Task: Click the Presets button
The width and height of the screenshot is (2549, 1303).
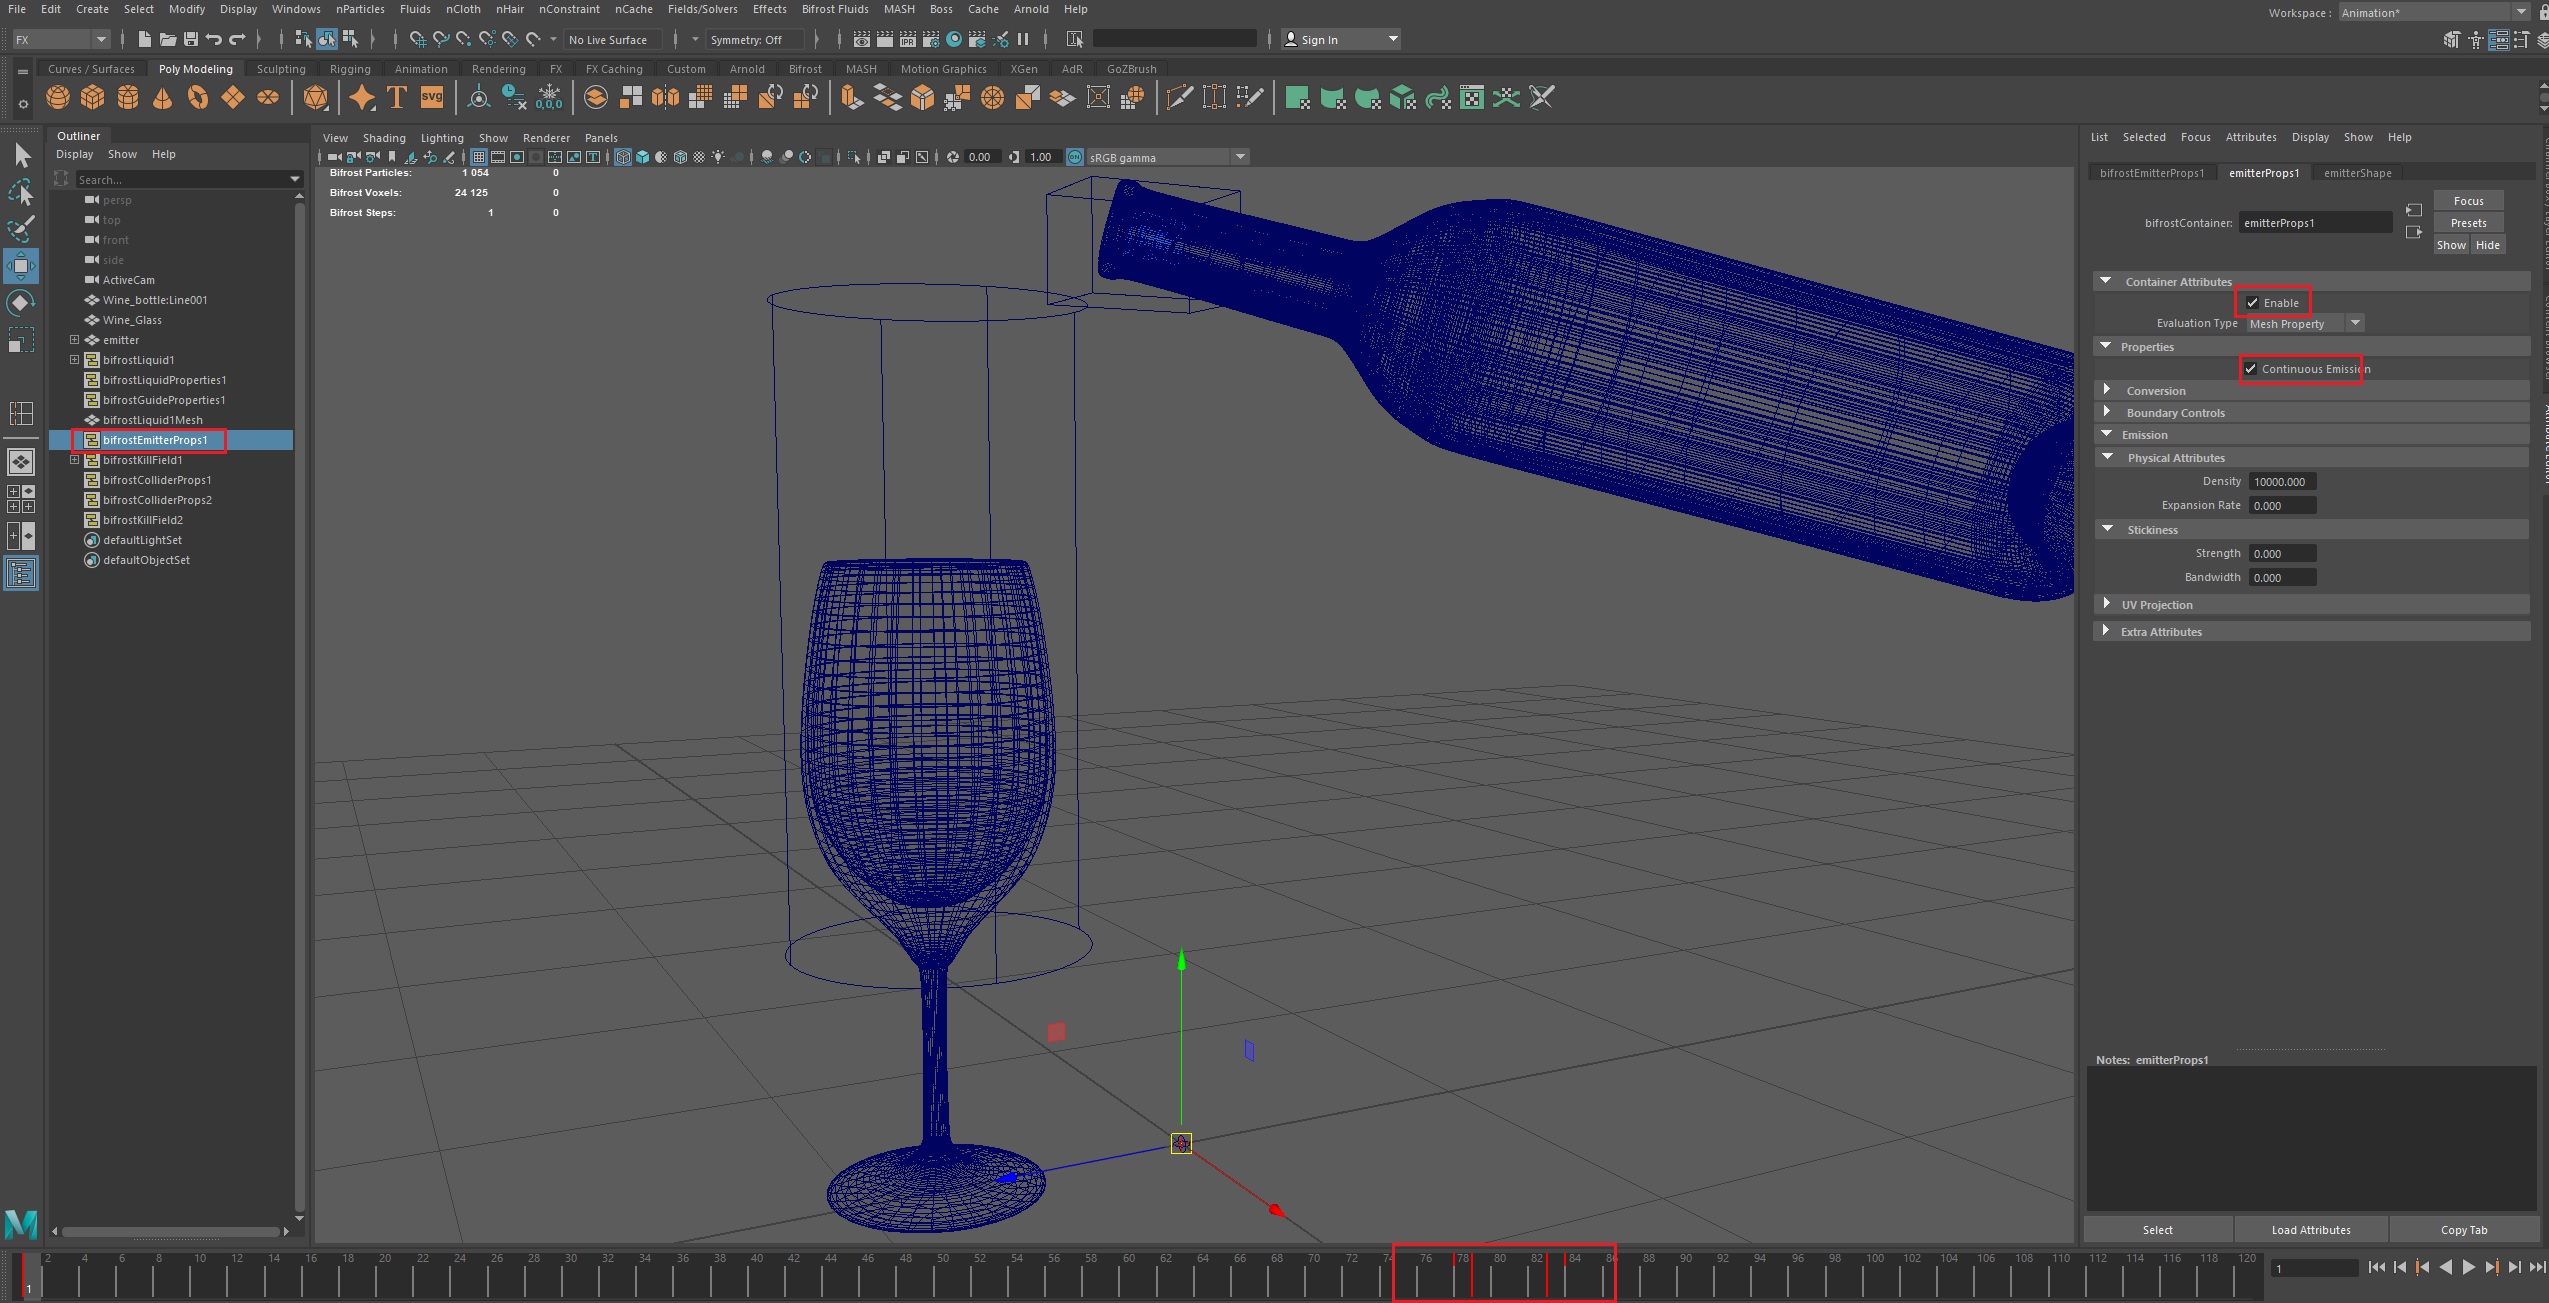Action: click(x=2467, y=223)
